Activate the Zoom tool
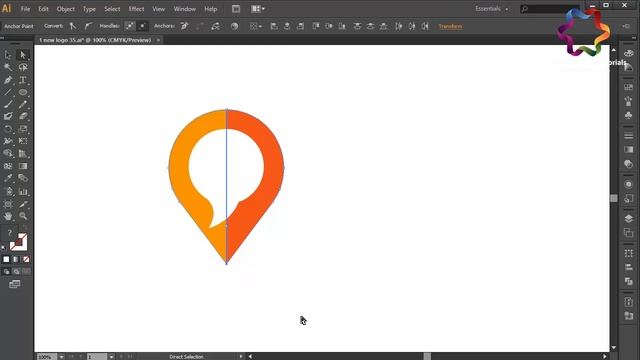This screenshot has width=640, height=360. (23, 216)
